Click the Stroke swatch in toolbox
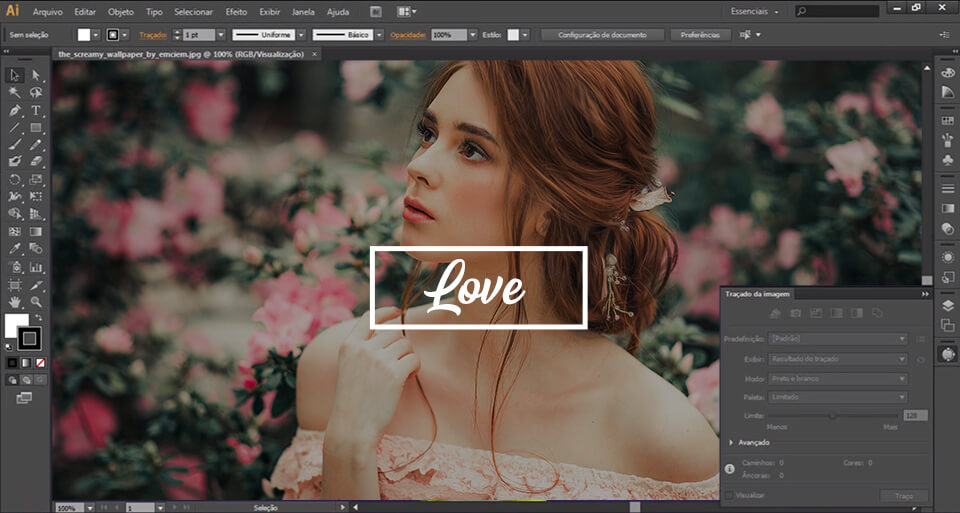 click(x=29, y=338)
